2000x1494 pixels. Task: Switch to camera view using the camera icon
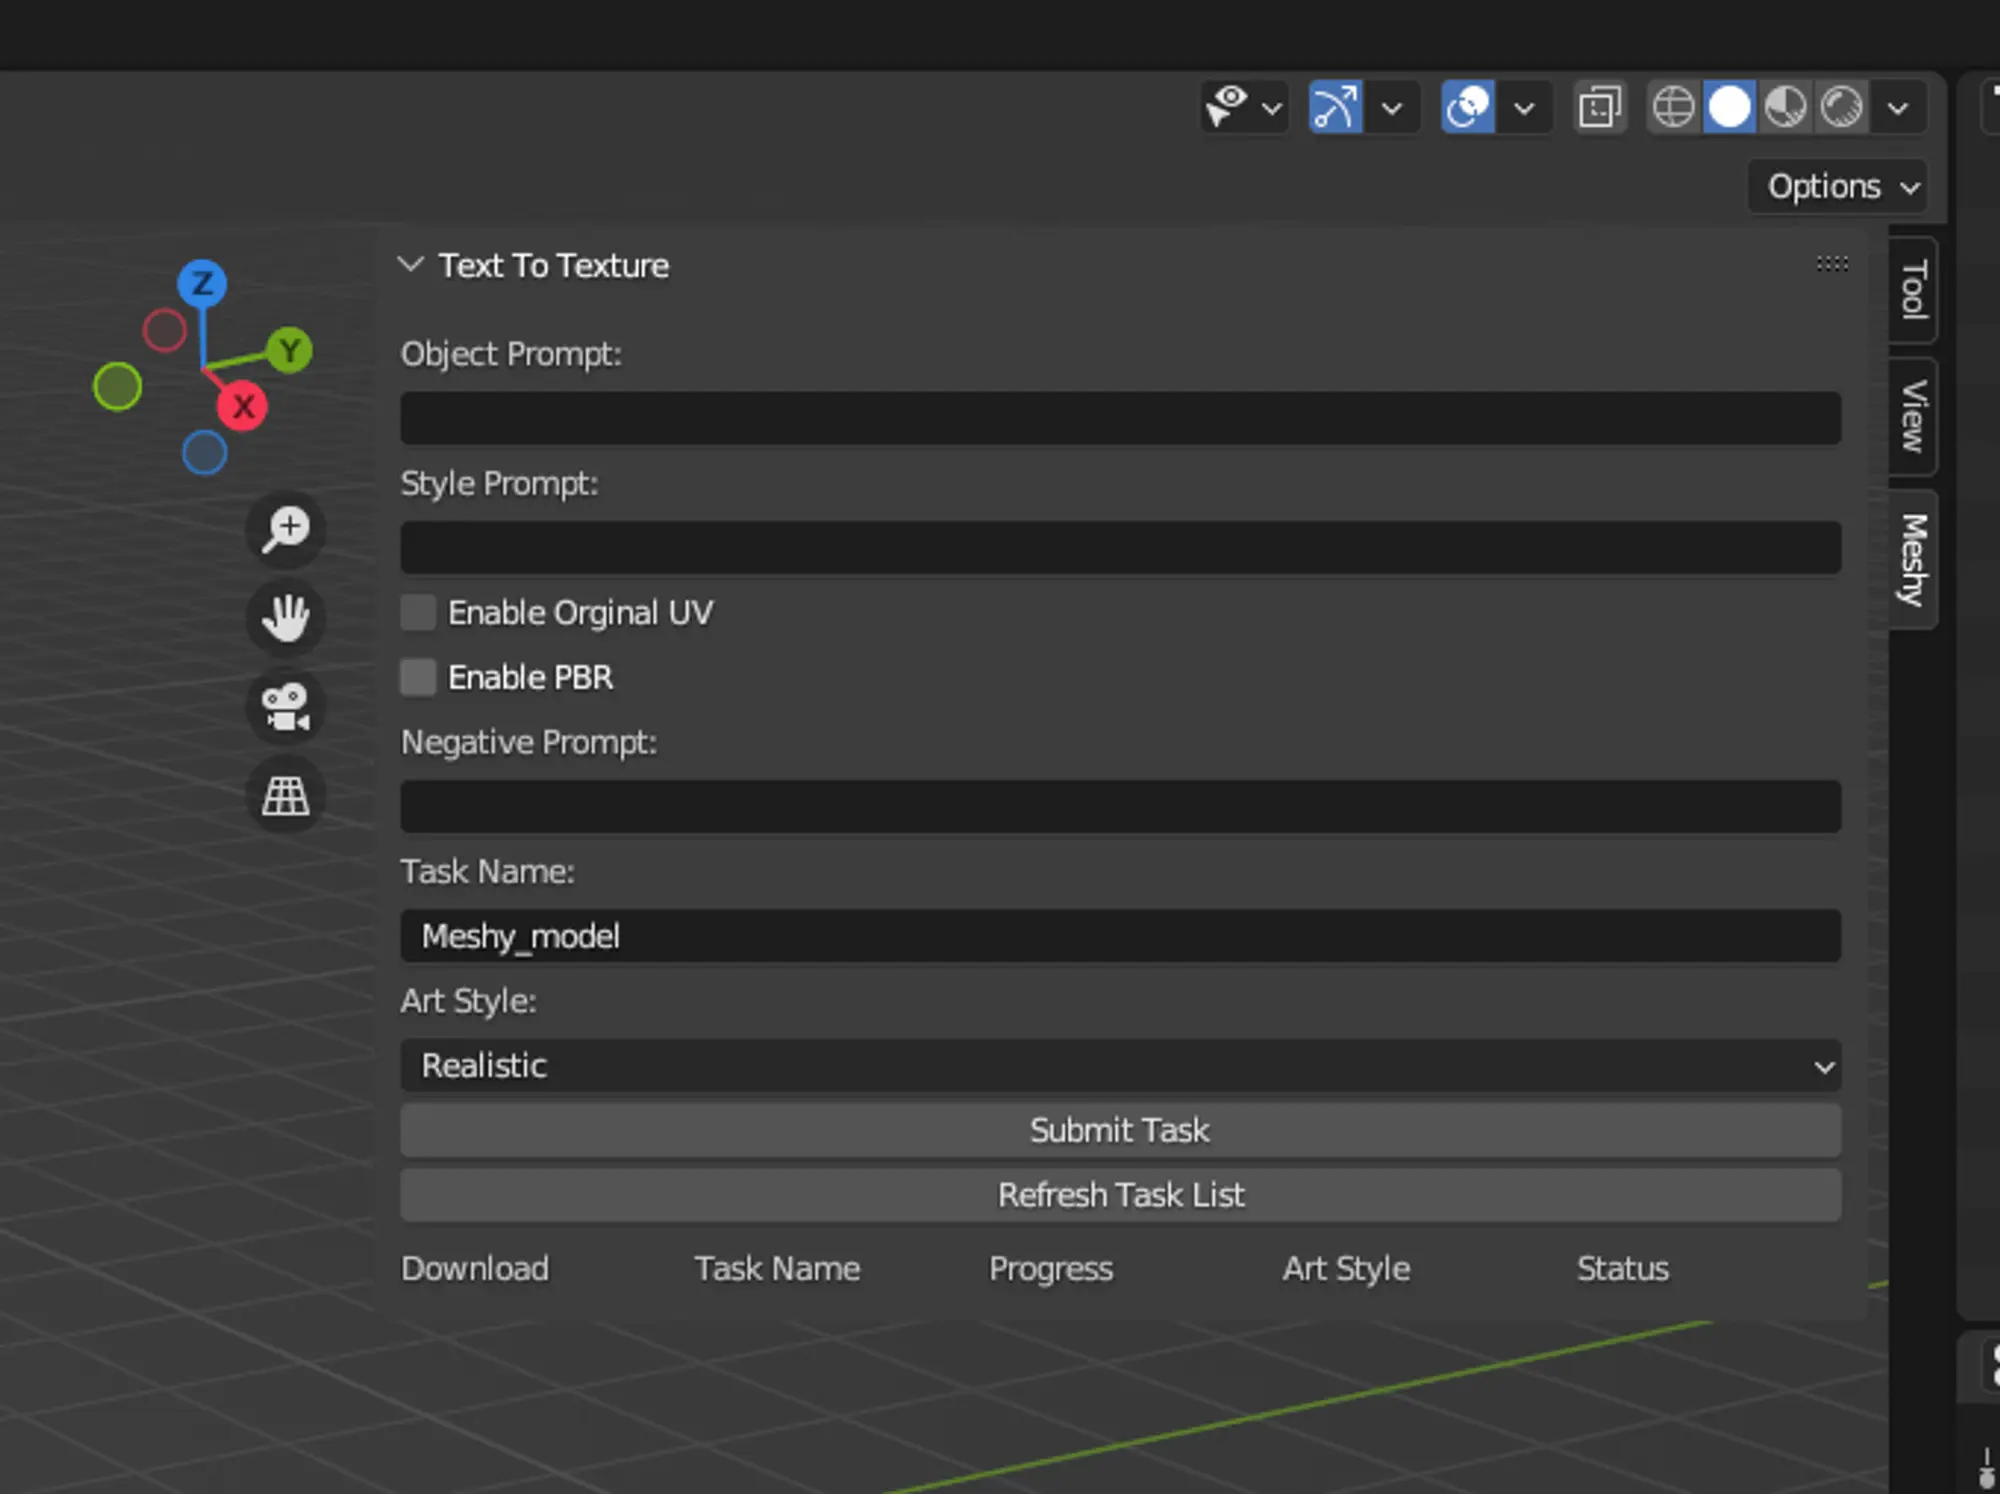coord(284,707)
